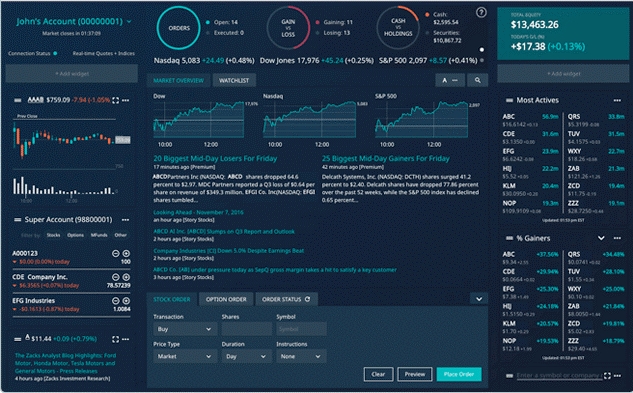
Task: Select the ORDER STATUS tab
Action: (286, 299)
